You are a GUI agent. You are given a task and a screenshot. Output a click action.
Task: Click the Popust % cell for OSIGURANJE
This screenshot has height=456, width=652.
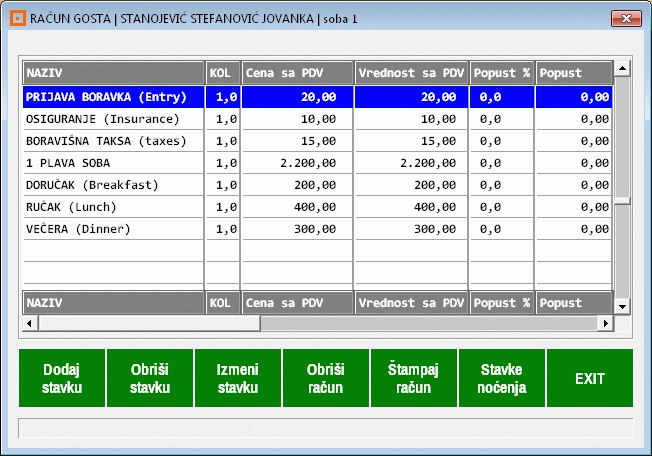502,119
